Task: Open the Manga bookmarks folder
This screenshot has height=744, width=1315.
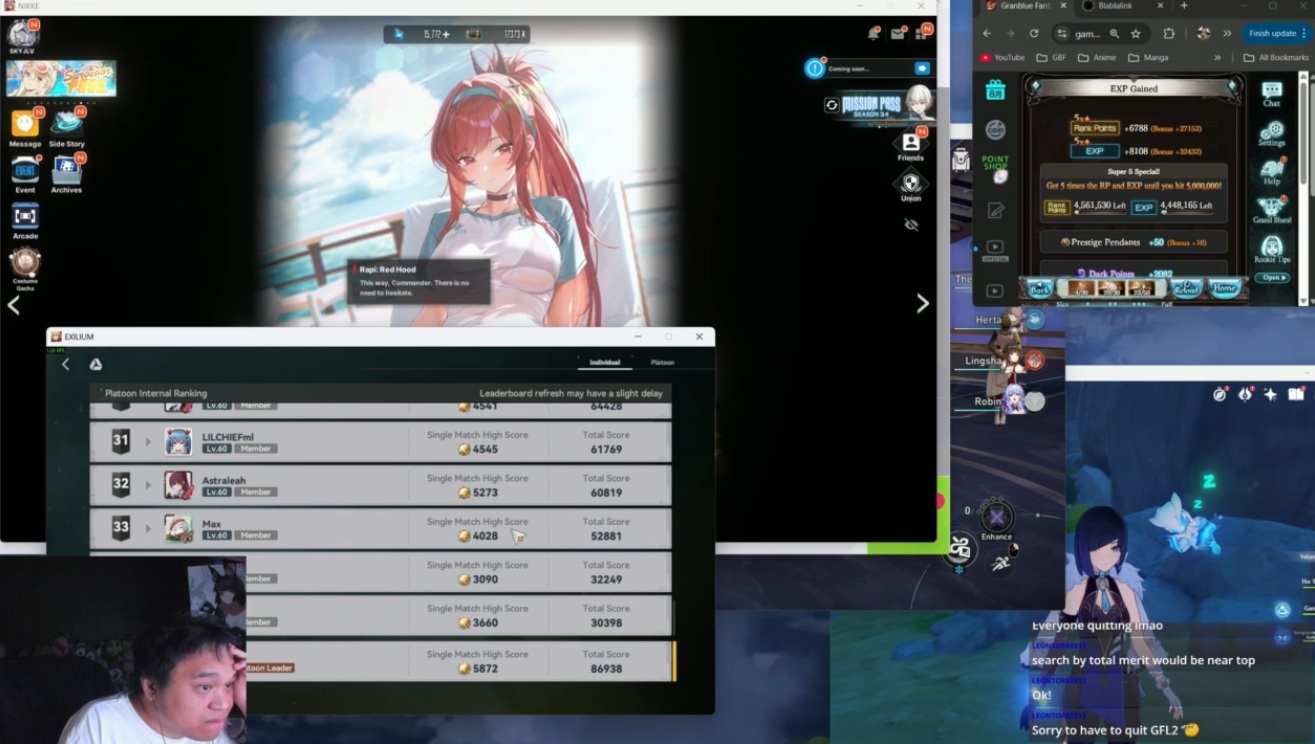Action: click(x=1148, y=58)
